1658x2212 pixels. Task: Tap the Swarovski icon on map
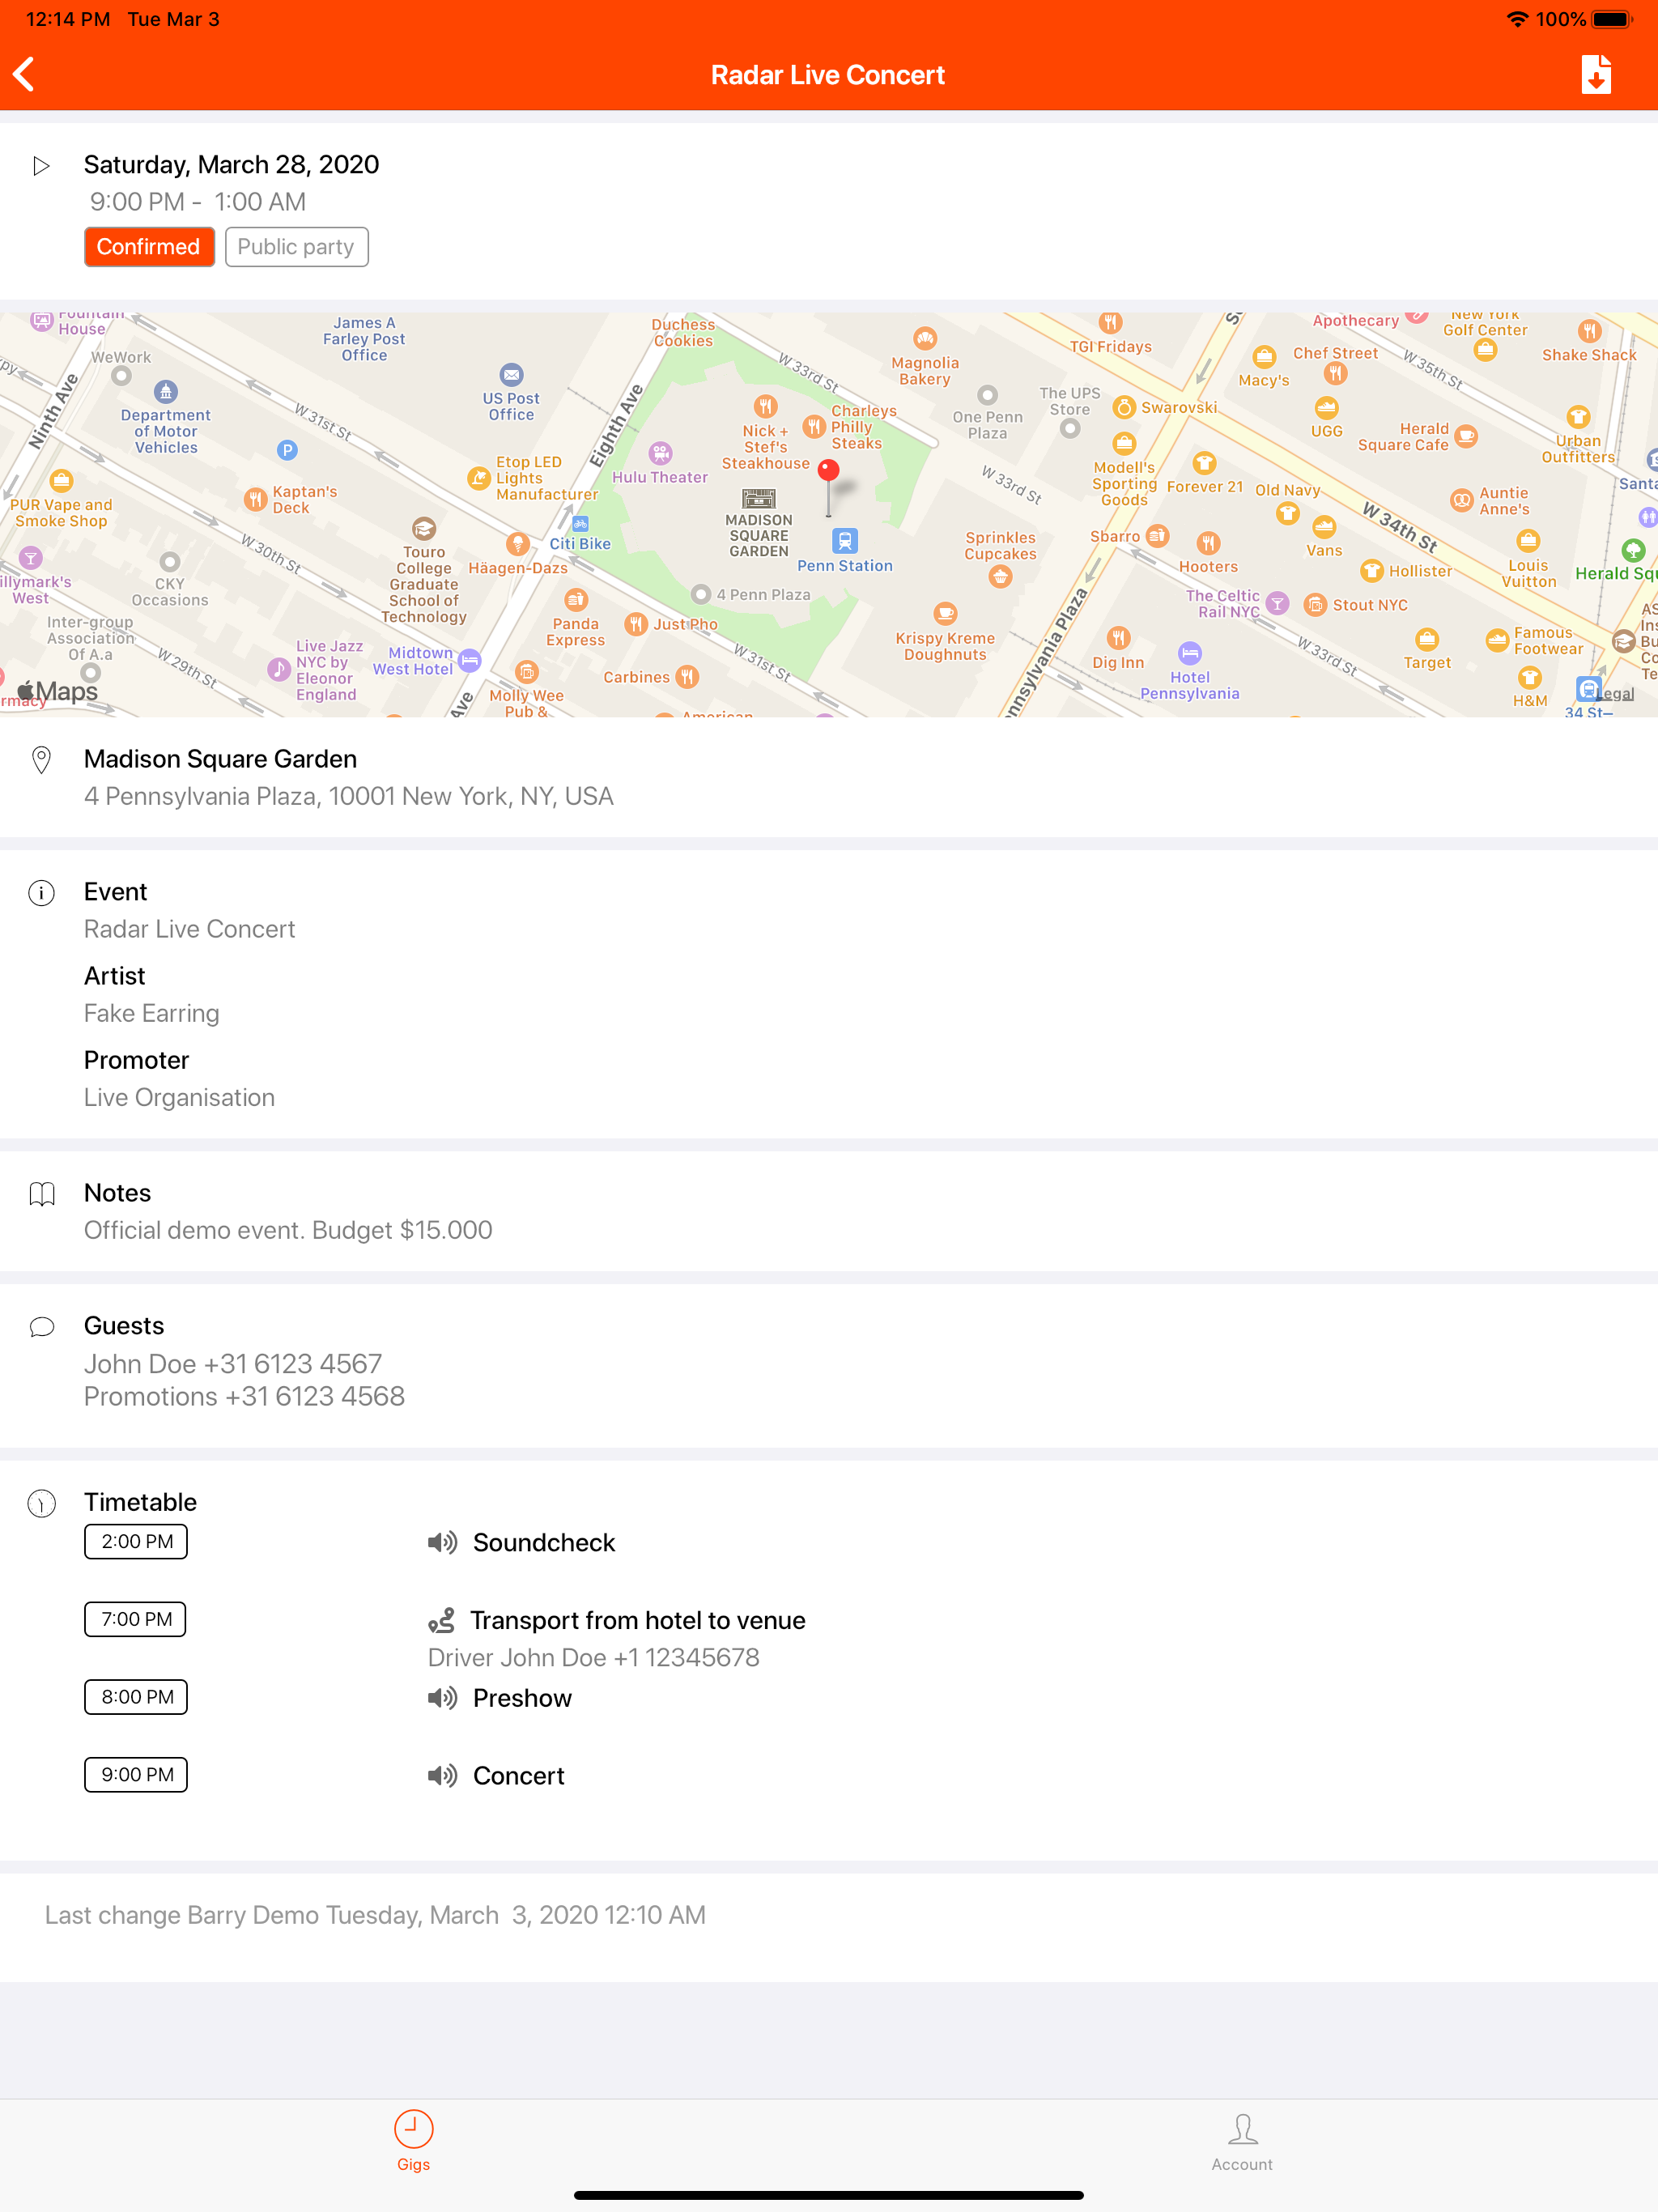1124,407
